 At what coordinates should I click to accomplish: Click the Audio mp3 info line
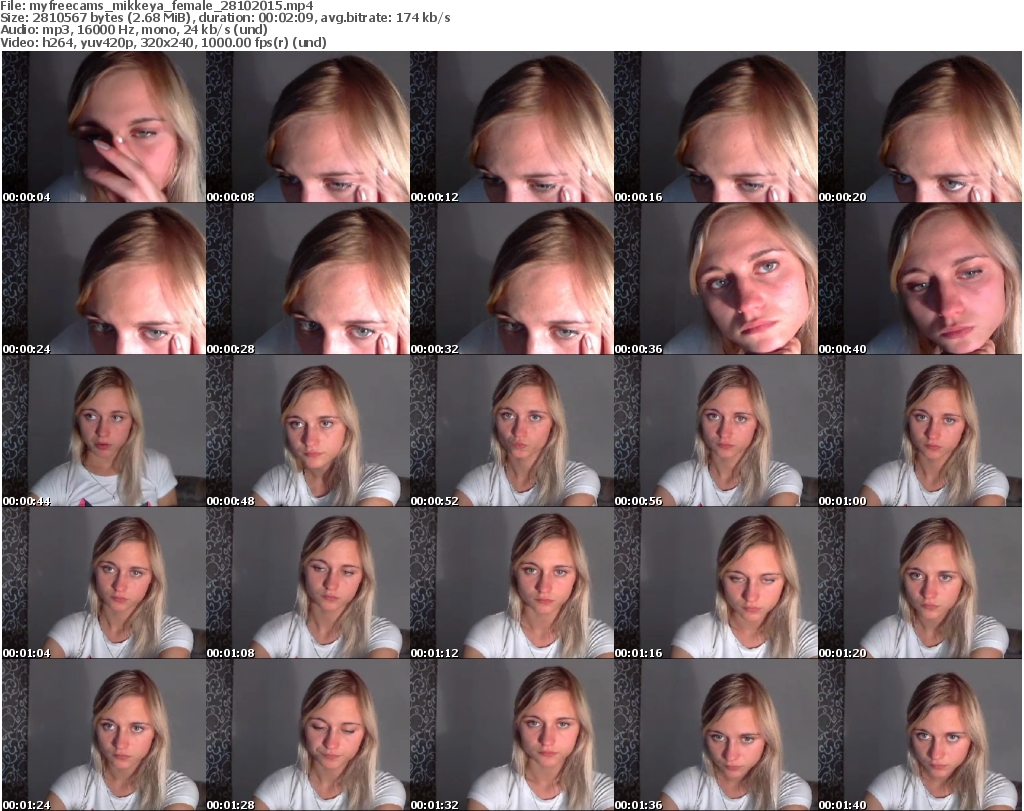pyautogui.click(x=134, y=30)
